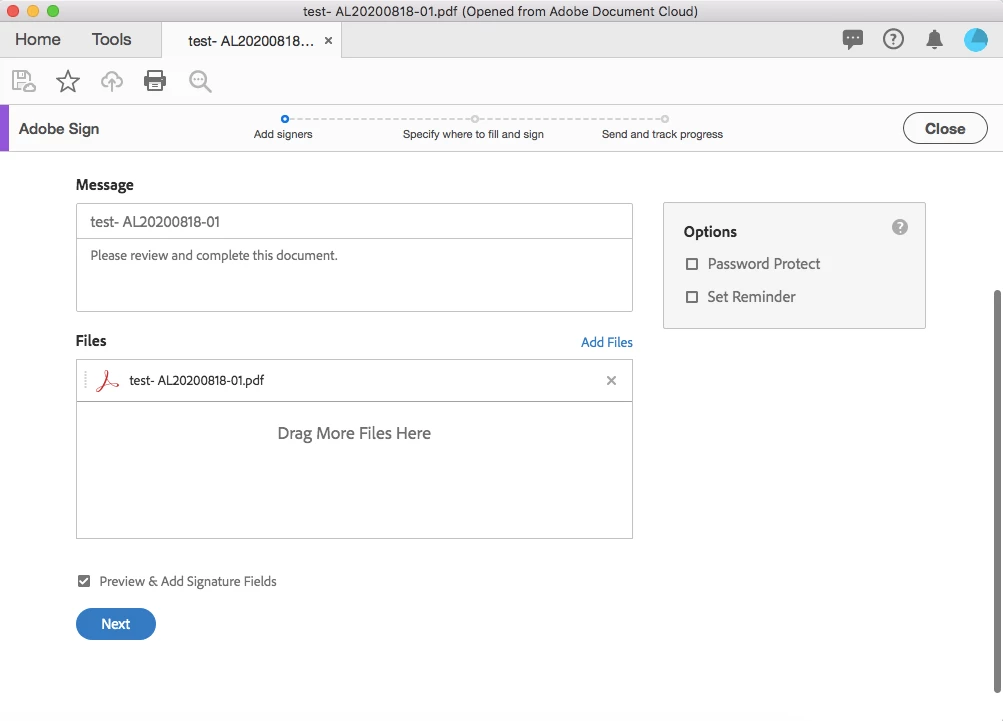This screenshot has height=721, width=1003.
Task: Close the Adobe Sign panel
Action: (945, 129)
